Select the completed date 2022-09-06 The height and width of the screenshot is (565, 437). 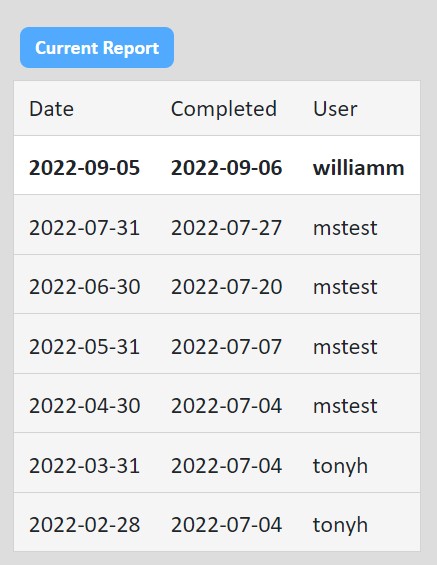(x=226, y=168)
